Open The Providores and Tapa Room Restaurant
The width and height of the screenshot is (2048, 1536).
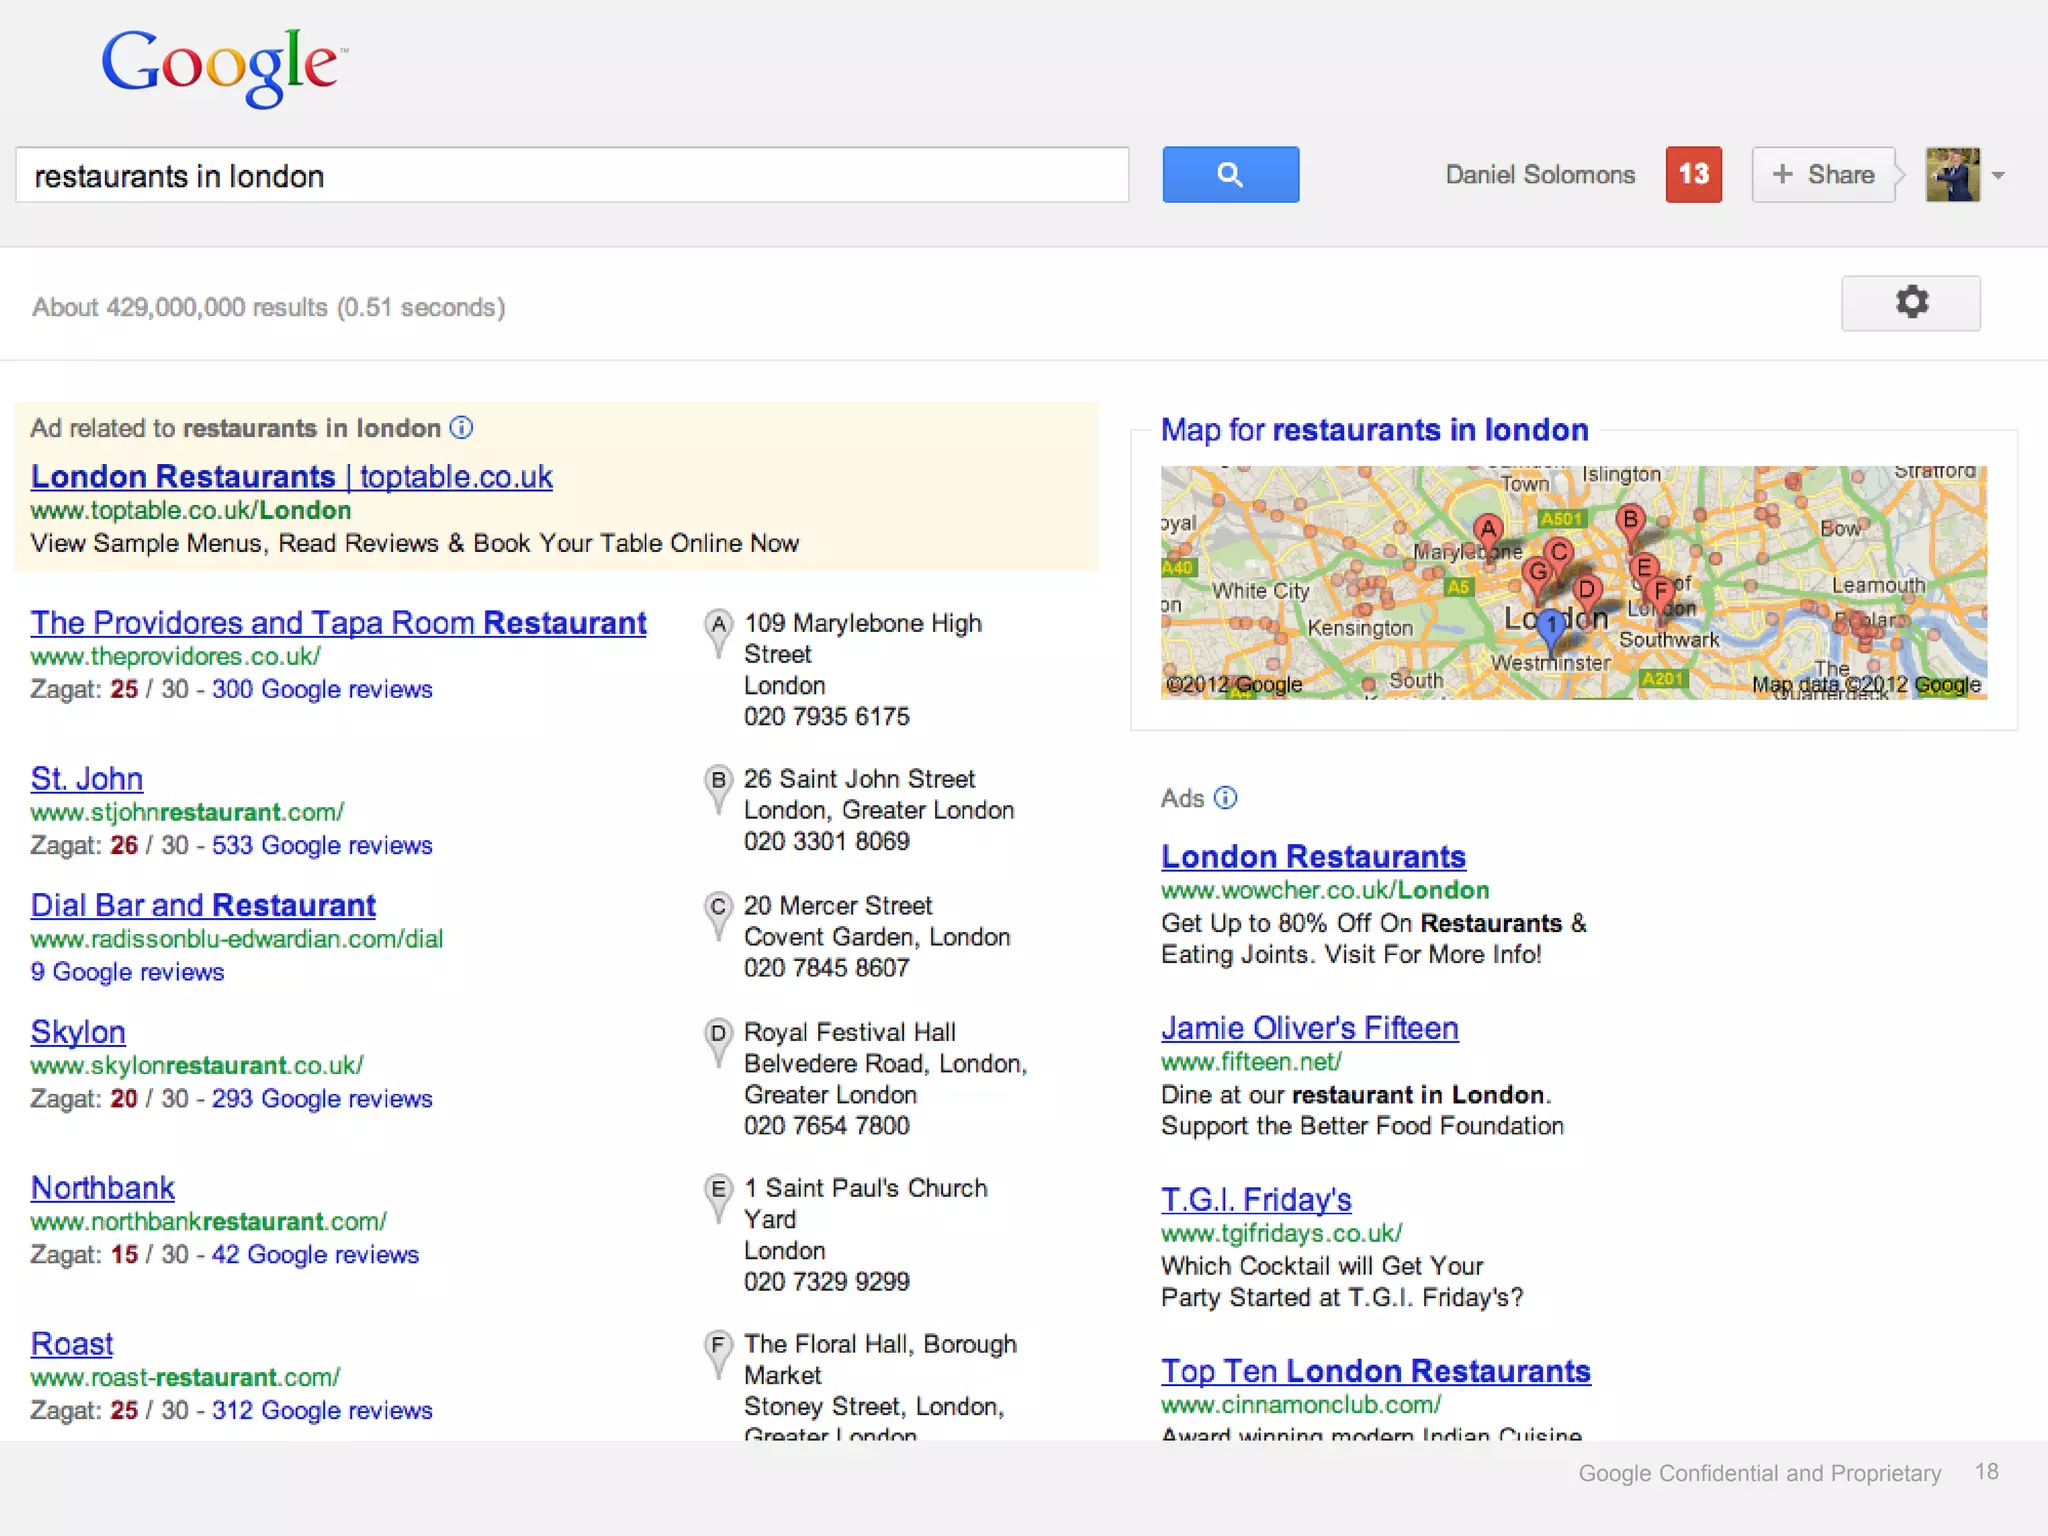click(x=338, y=623)
